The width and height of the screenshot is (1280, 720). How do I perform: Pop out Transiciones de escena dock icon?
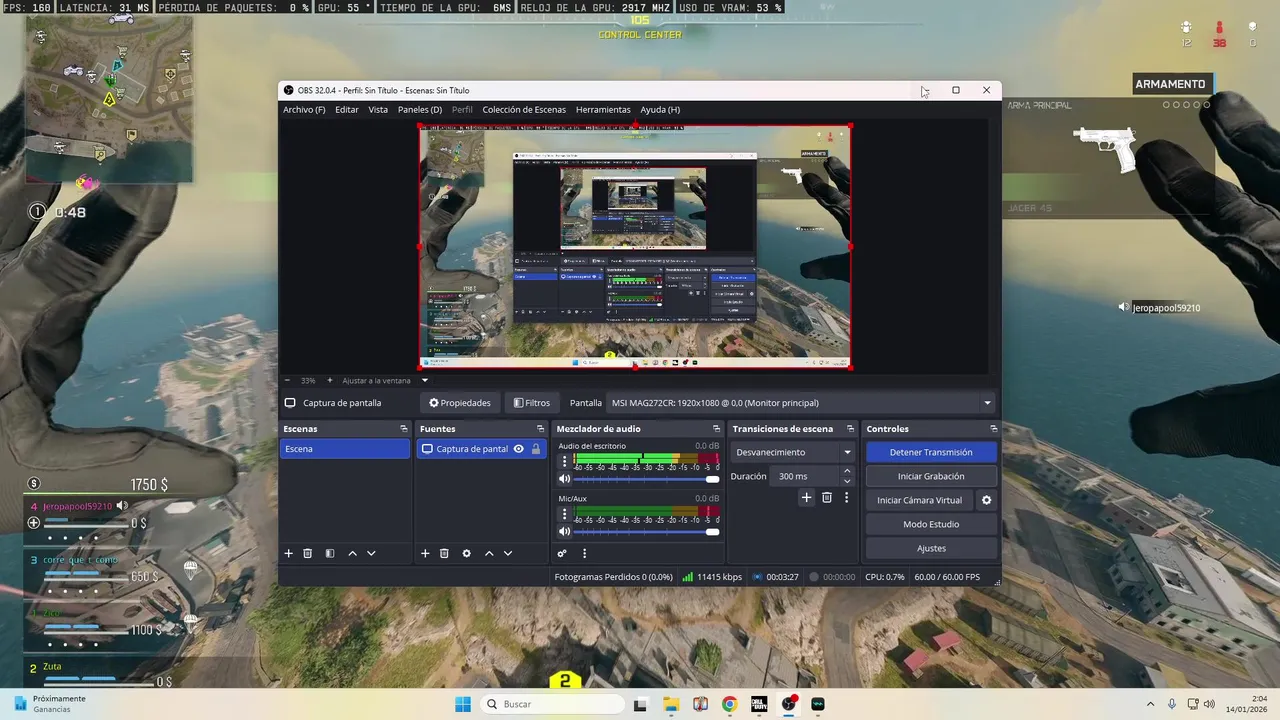[x=851, y=429]
